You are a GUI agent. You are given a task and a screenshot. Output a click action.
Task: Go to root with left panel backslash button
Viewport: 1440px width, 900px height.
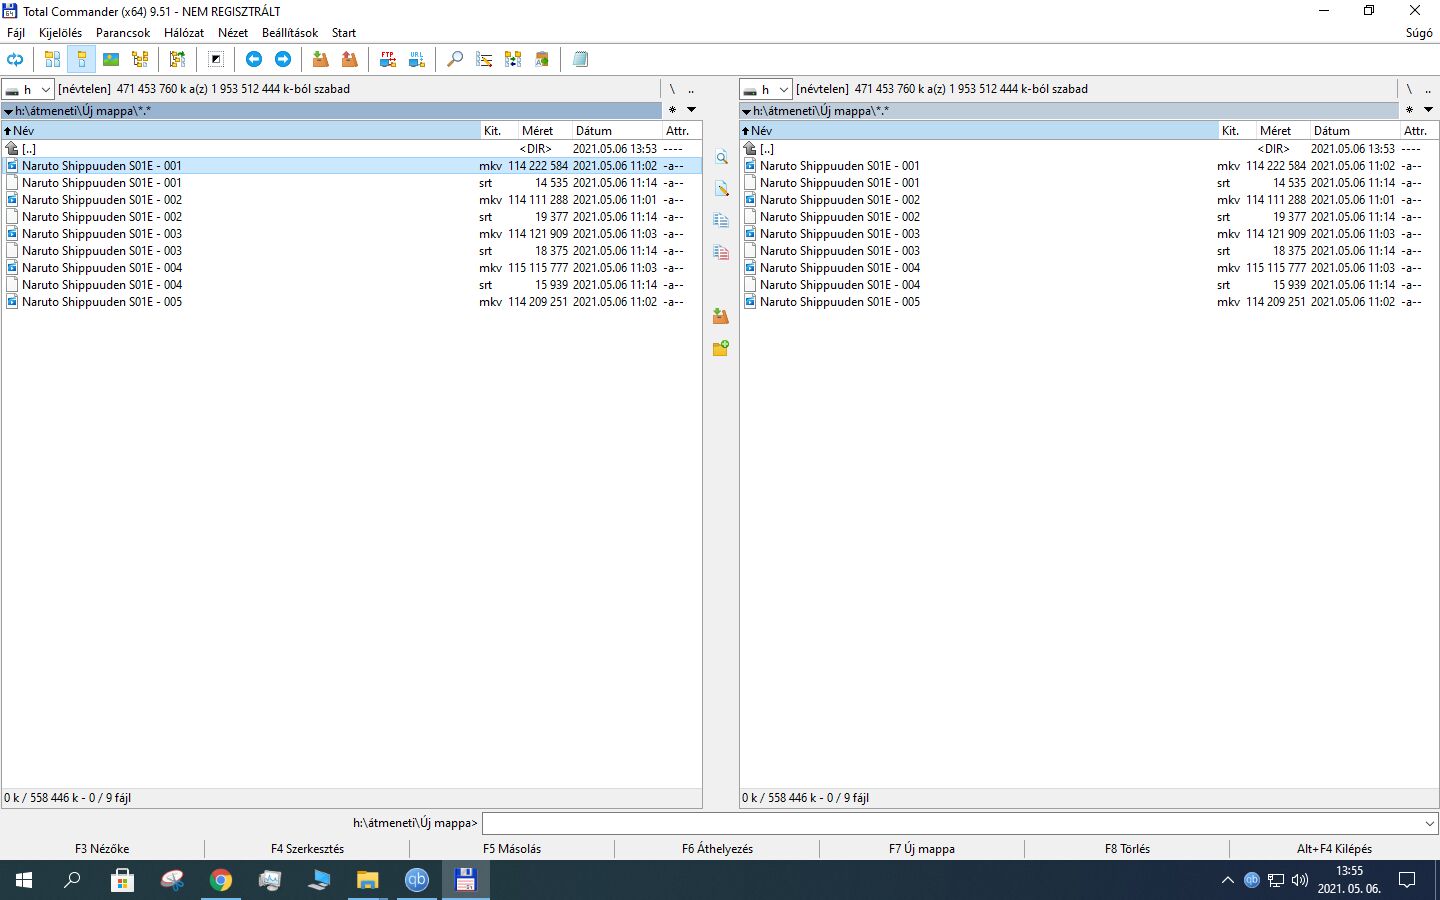[672, 89]
